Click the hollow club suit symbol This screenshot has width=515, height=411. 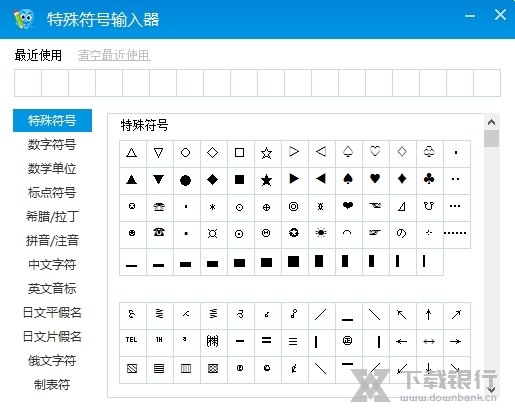click(x=429, y=153)
